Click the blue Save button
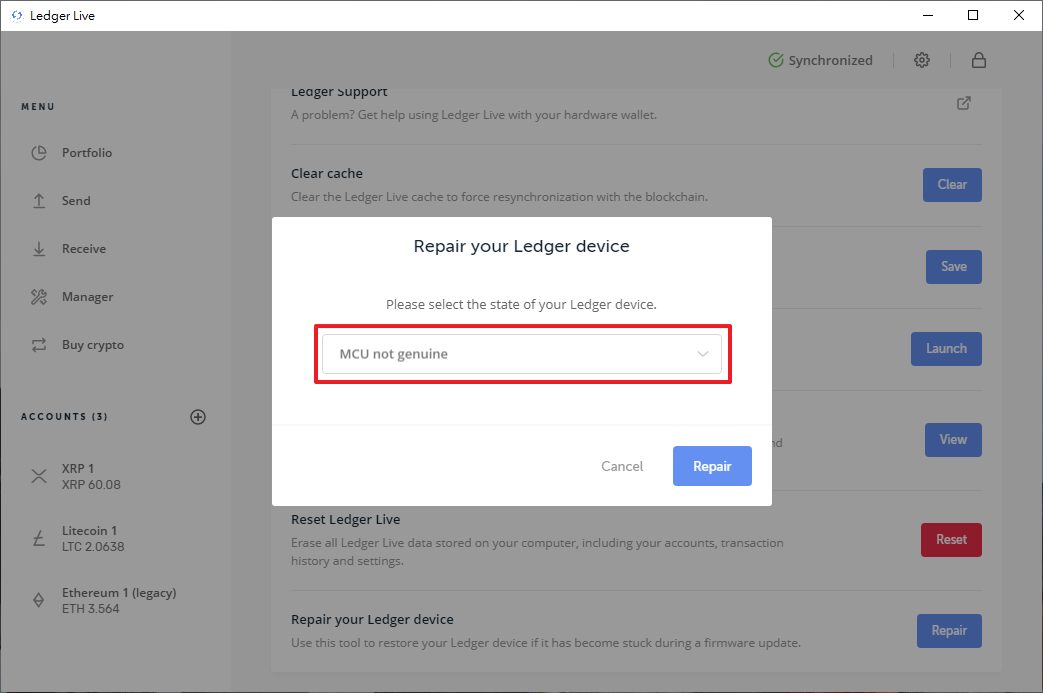Screen dimensions: 1043x693 click(953, 267)
